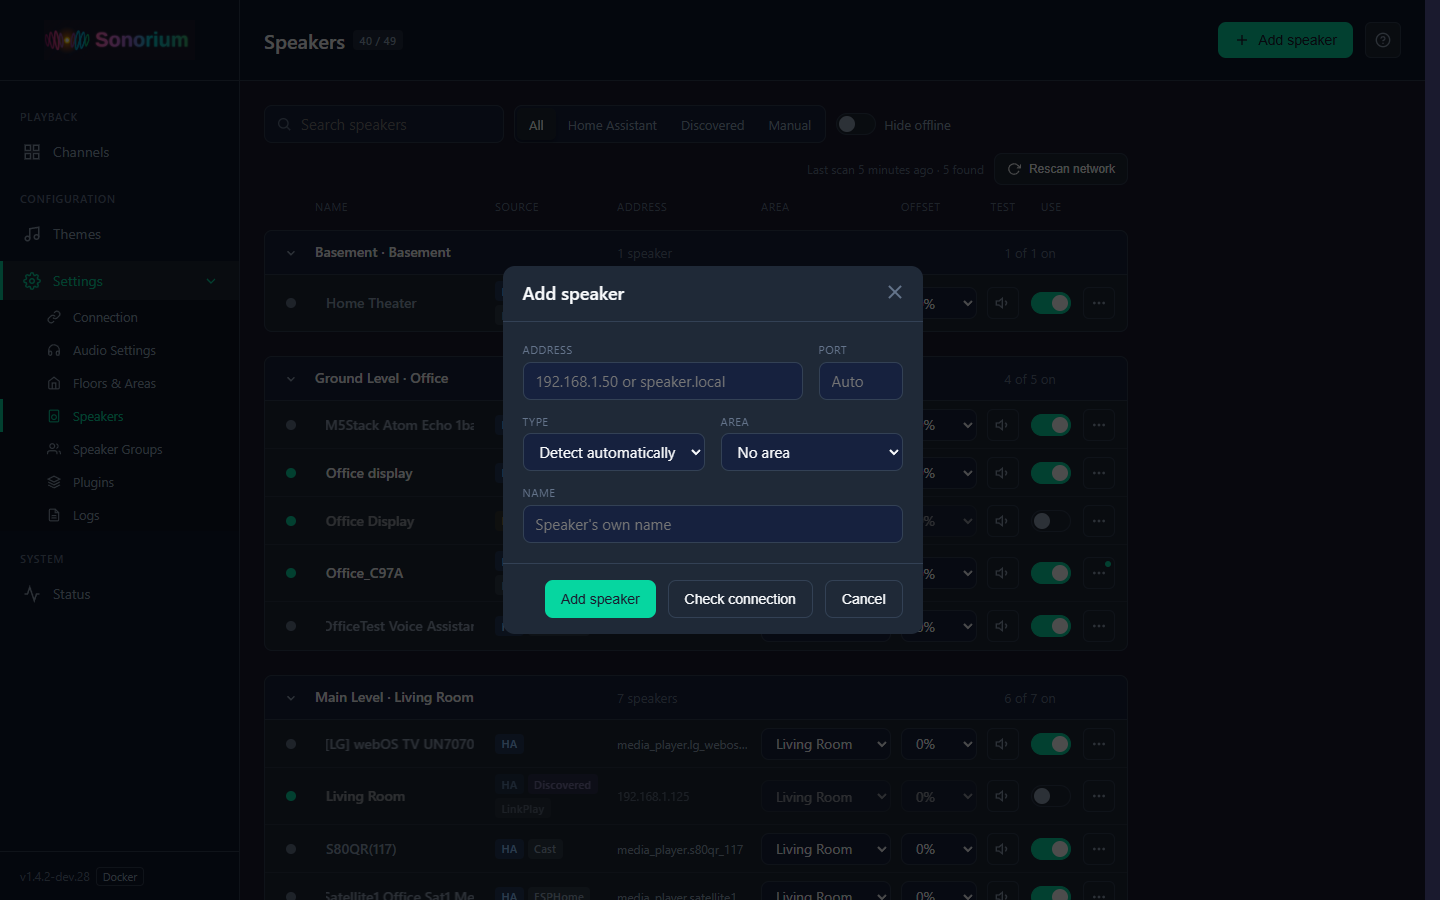Test sound for Home Theater speaker
Screen dimensions: 1440x900
(1001, 303)
